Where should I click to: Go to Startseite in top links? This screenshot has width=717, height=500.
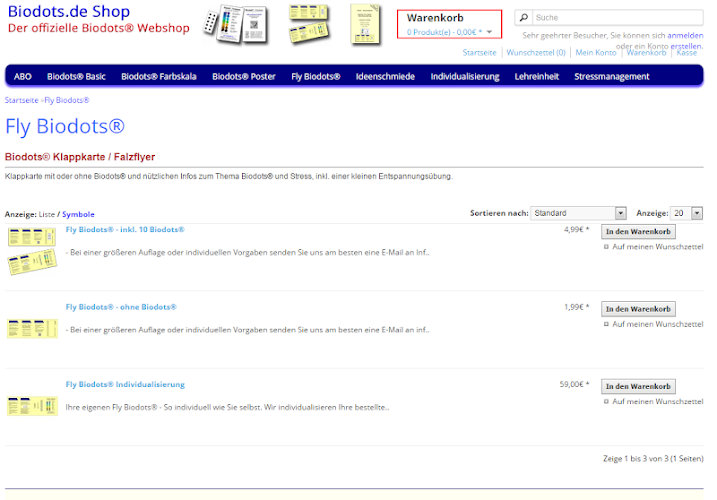click(479, 53)
